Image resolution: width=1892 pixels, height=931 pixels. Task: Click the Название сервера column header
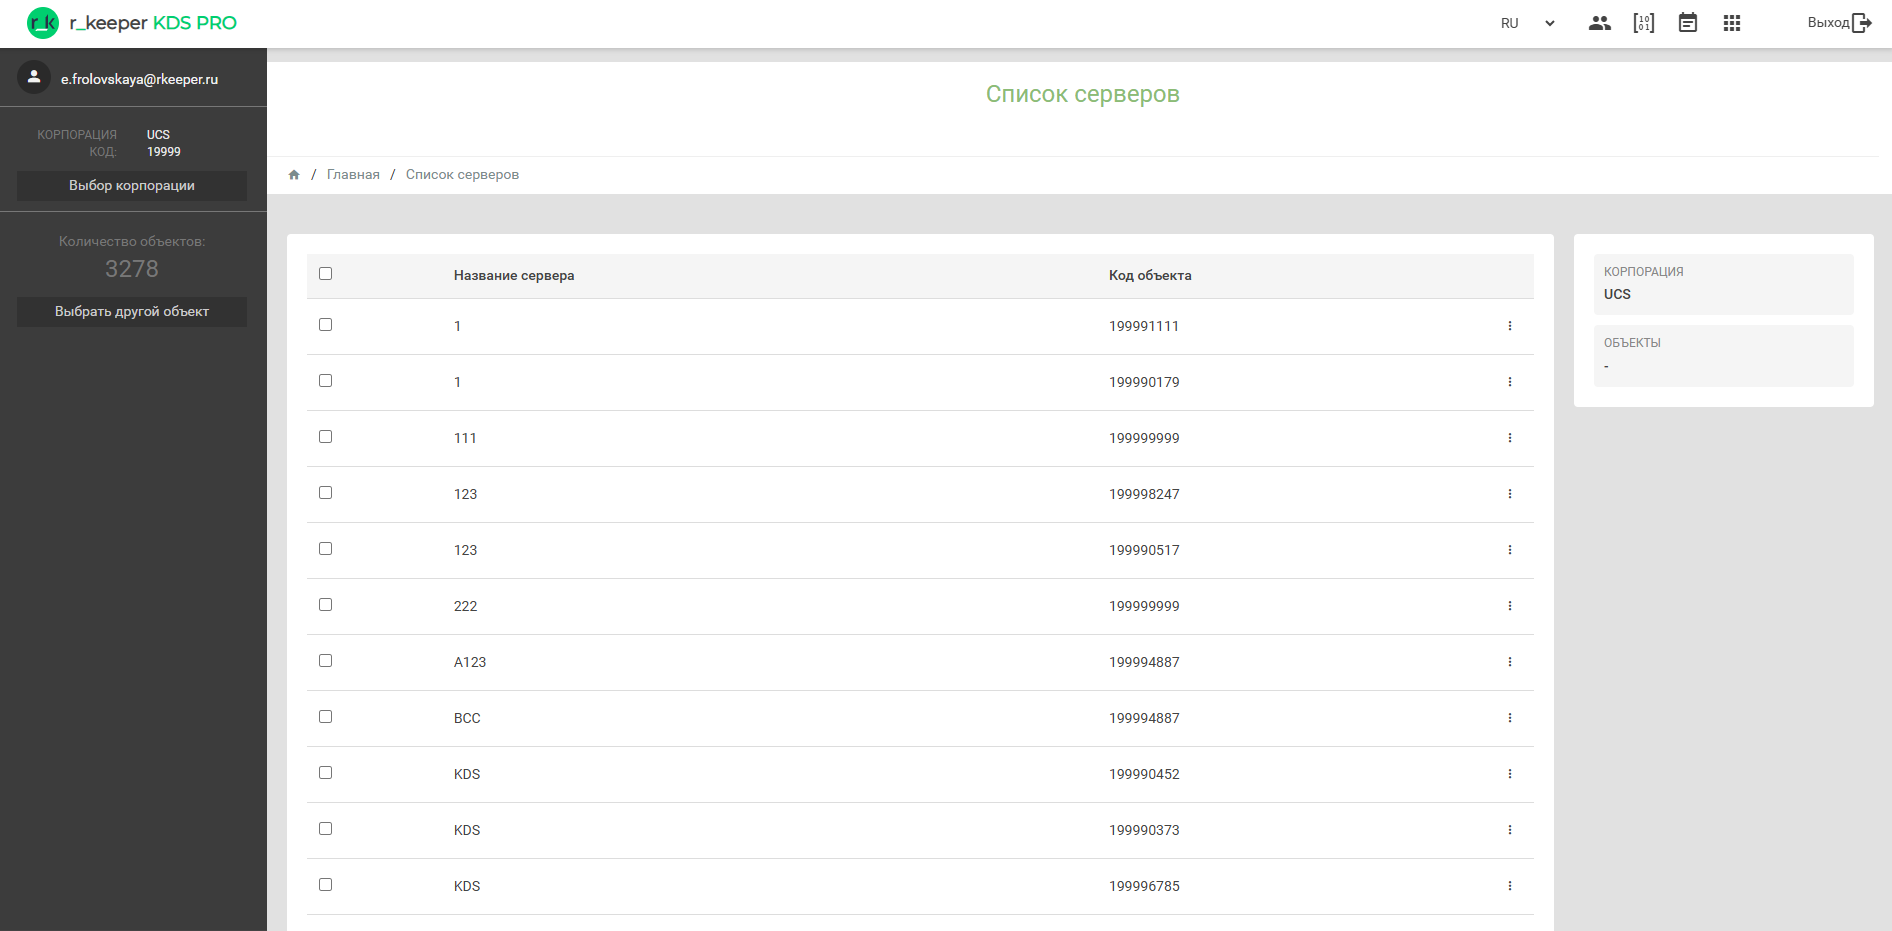(x=514, y=276)
